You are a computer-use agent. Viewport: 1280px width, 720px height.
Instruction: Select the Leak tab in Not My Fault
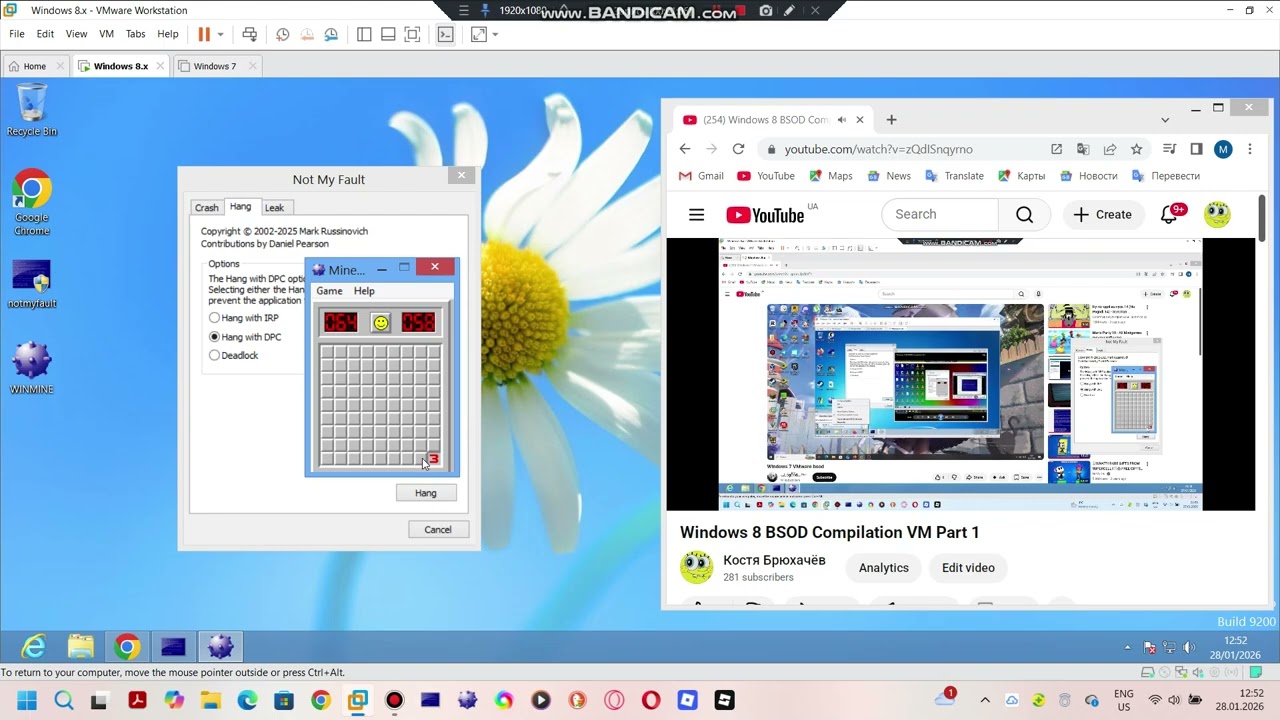tap(274, 207)
